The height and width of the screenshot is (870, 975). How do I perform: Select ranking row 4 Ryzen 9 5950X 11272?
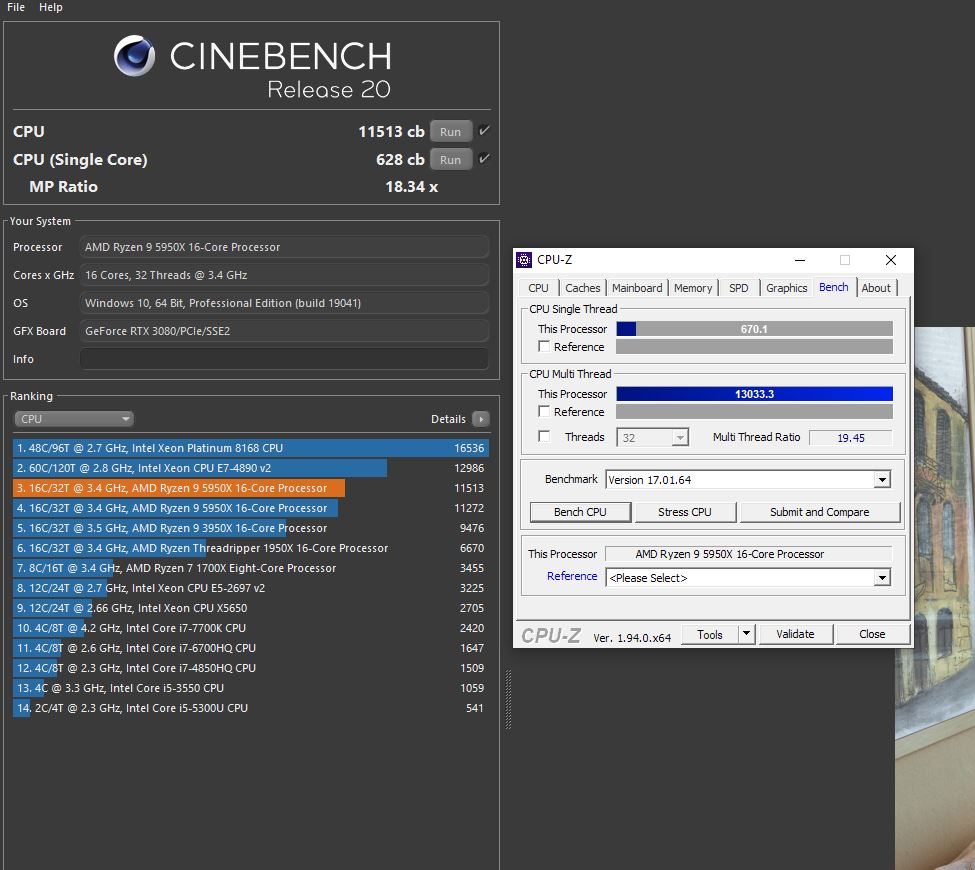click(251, 508)
